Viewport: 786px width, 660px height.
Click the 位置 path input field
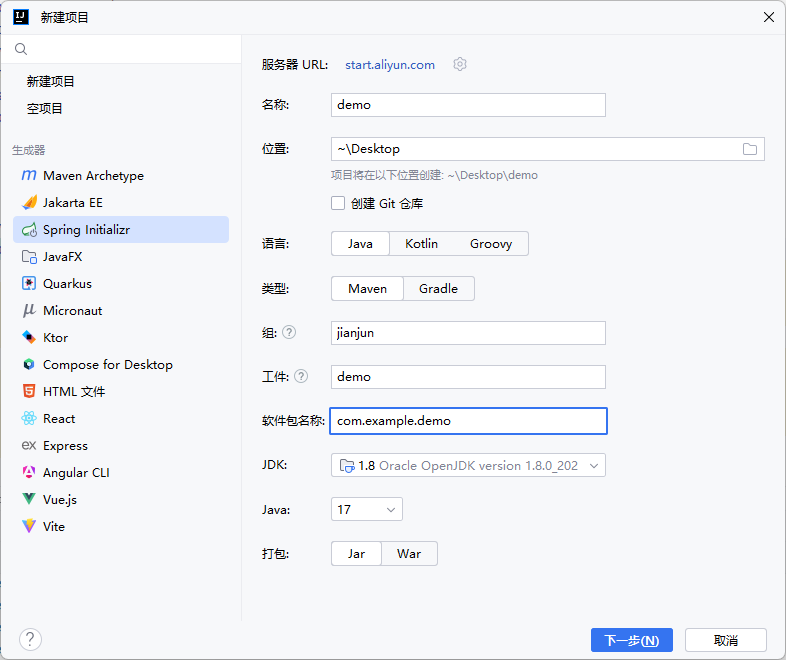(547, 149)
